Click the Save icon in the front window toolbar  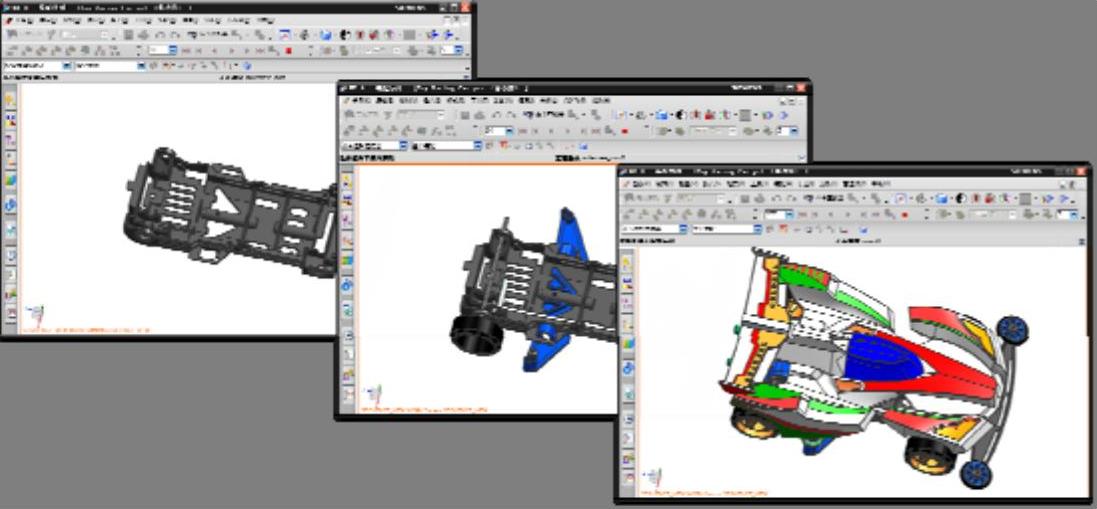coord(744,199)
